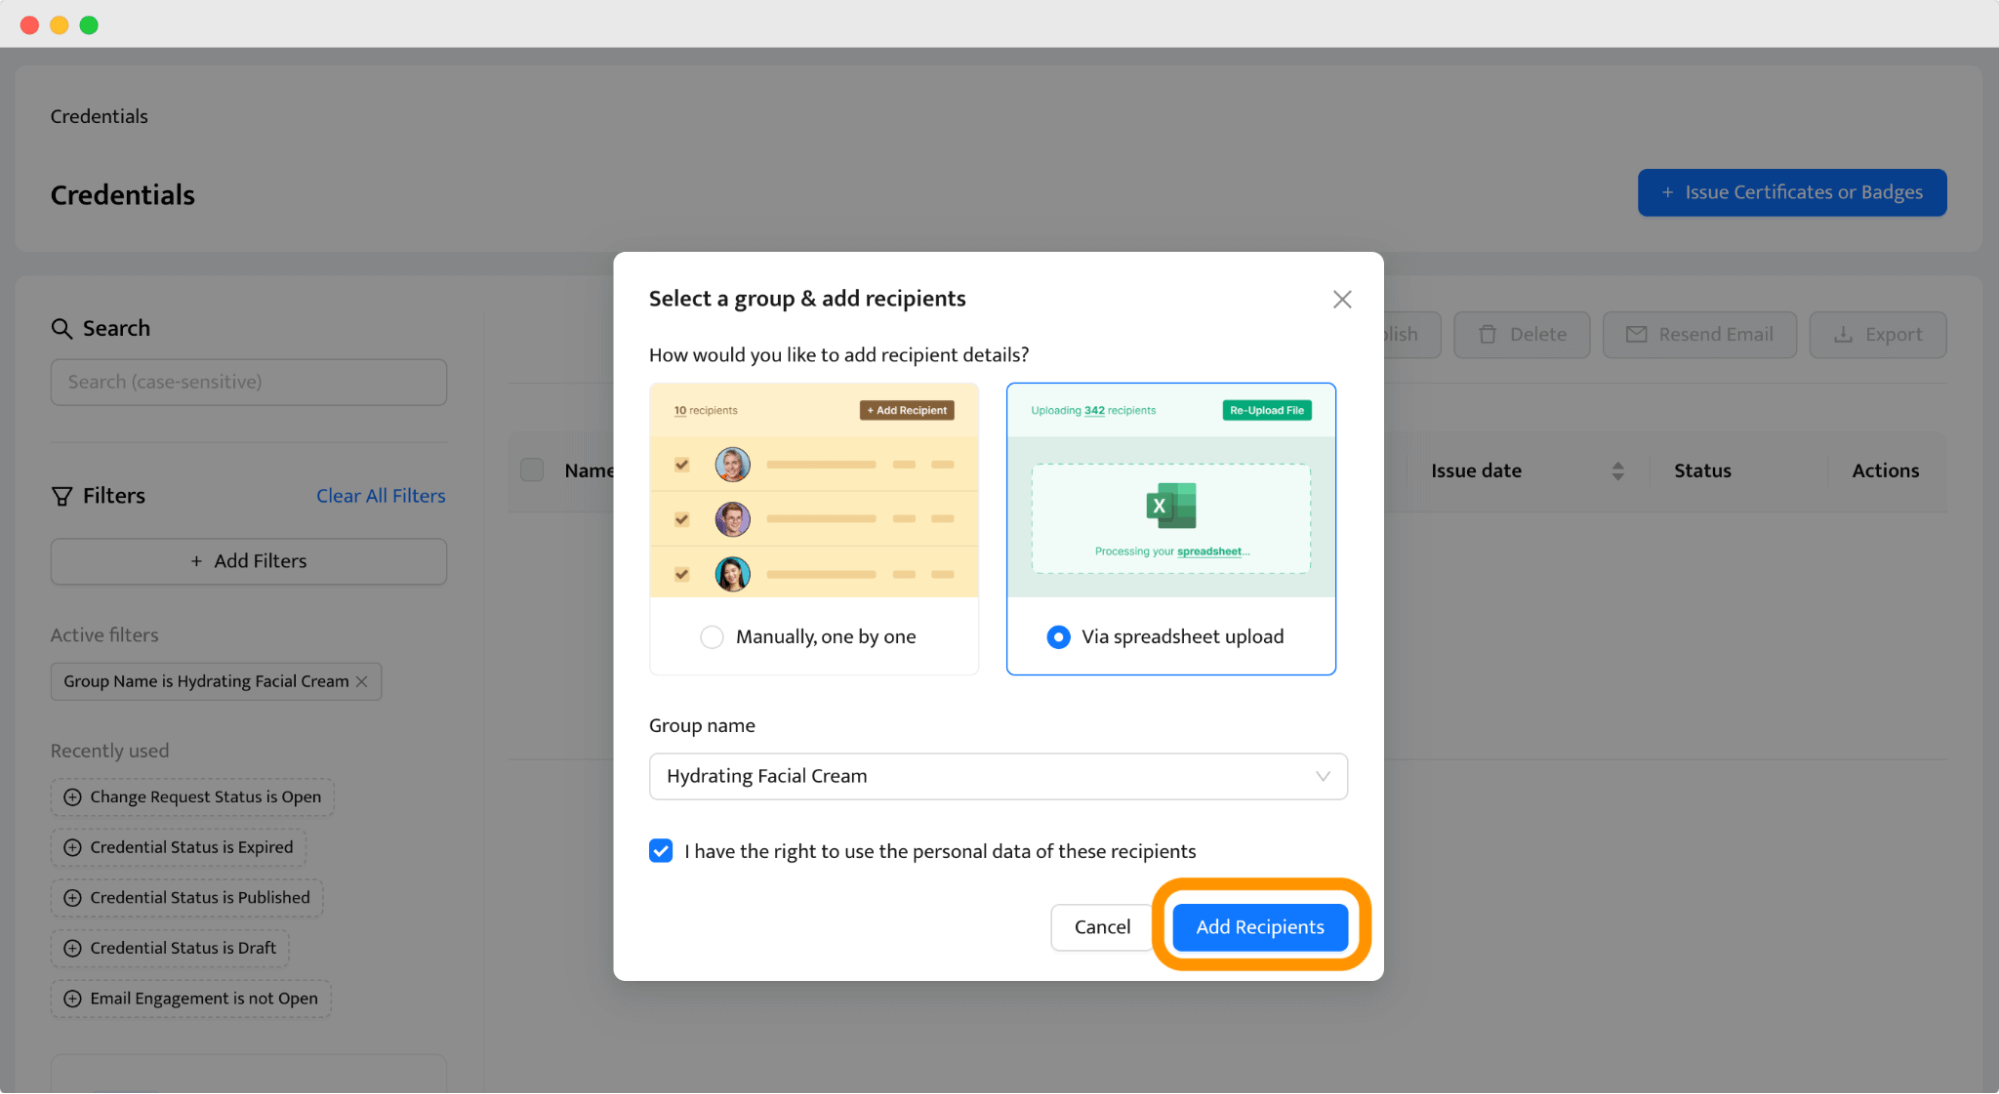Screen dimensions: 1999x1094
Task: Click the search magnifier icon
Action: tap(62, 328)
